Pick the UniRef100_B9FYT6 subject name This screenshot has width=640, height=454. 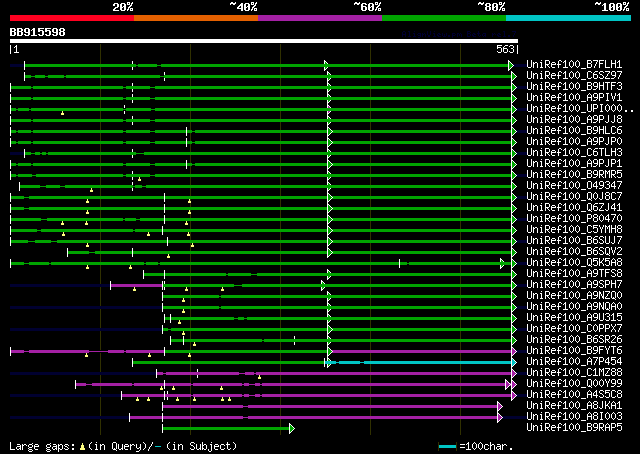point(574,351)
